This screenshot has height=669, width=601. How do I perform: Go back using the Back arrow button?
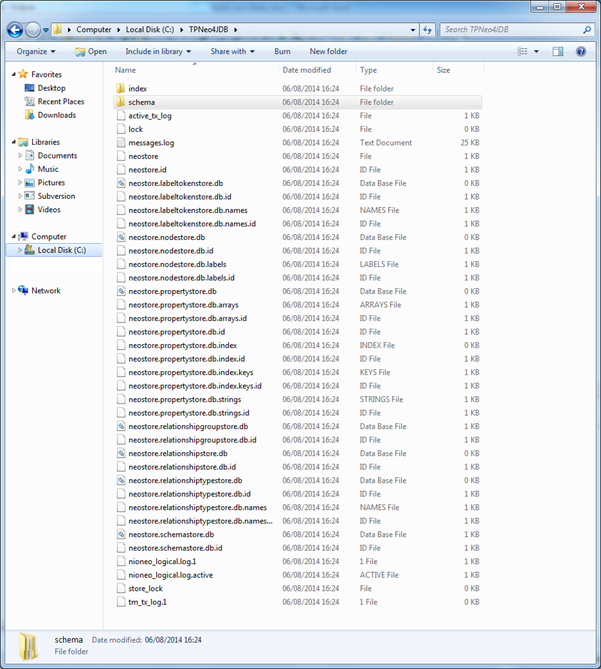pos(15,30)
